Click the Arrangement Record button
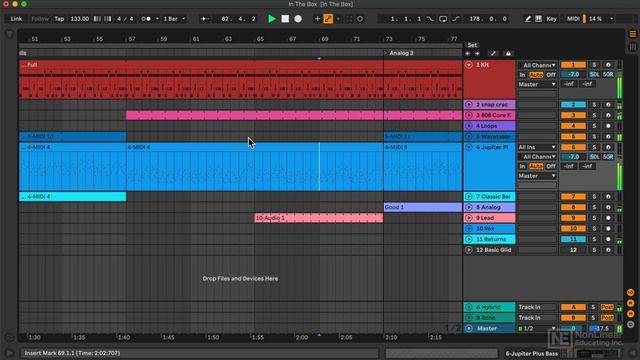Image resolution: width=640 pixels, height=360 pixels. (x=298, y=19)
